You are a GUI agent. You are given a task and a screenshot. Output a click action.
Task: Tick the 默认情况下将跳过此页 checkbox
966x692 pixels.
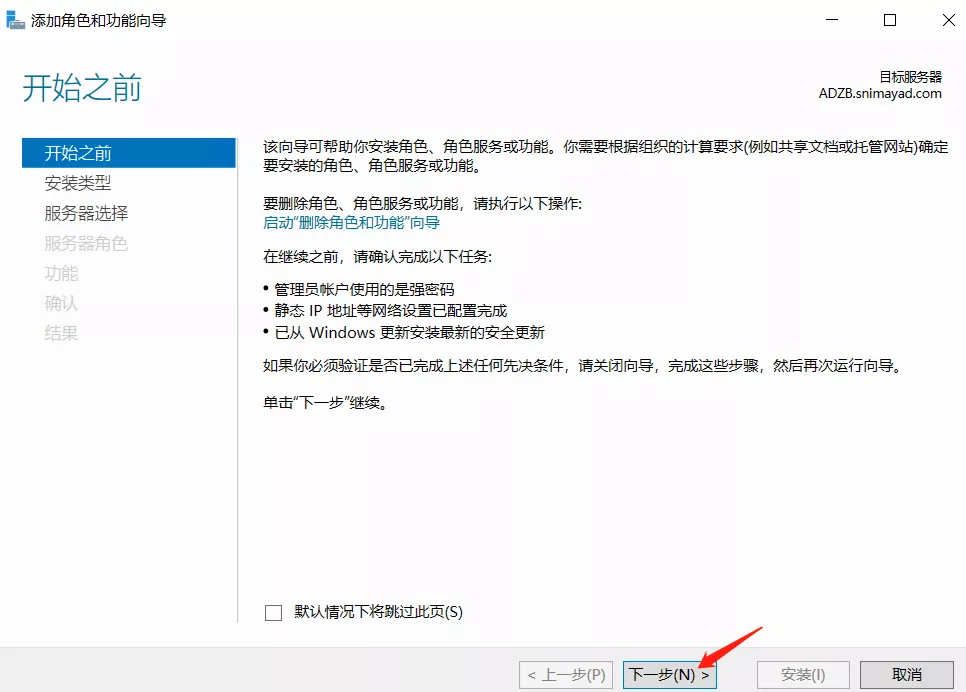point(274,613)
